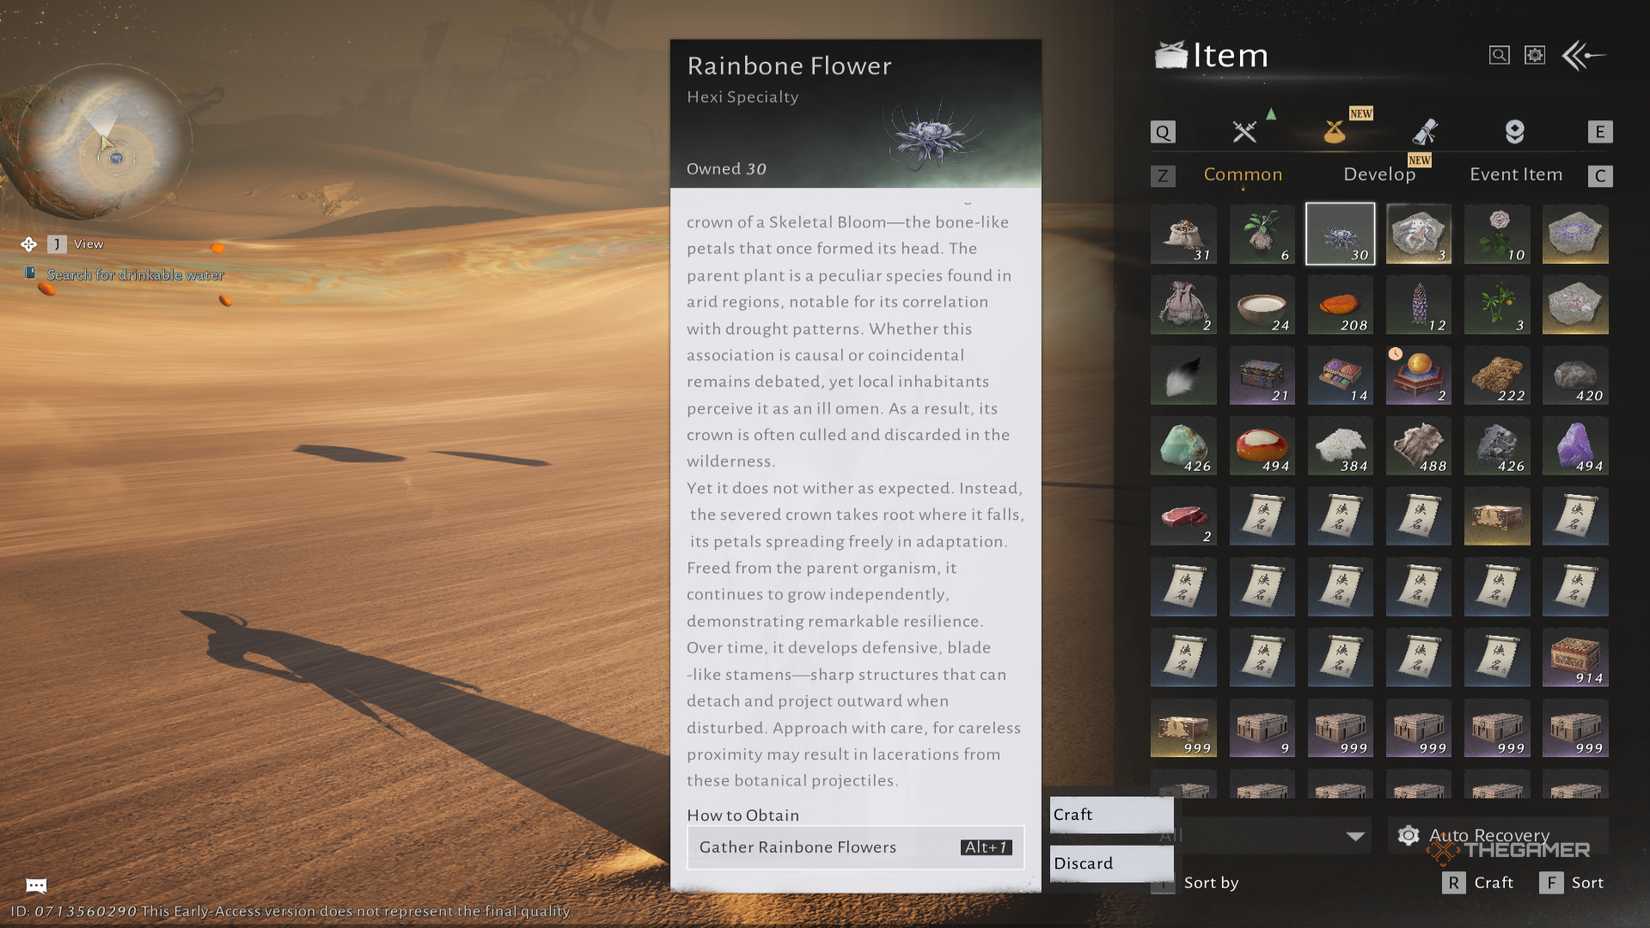
Task: Click the Auto Recovery gear icon
Action: [1408, 835]
